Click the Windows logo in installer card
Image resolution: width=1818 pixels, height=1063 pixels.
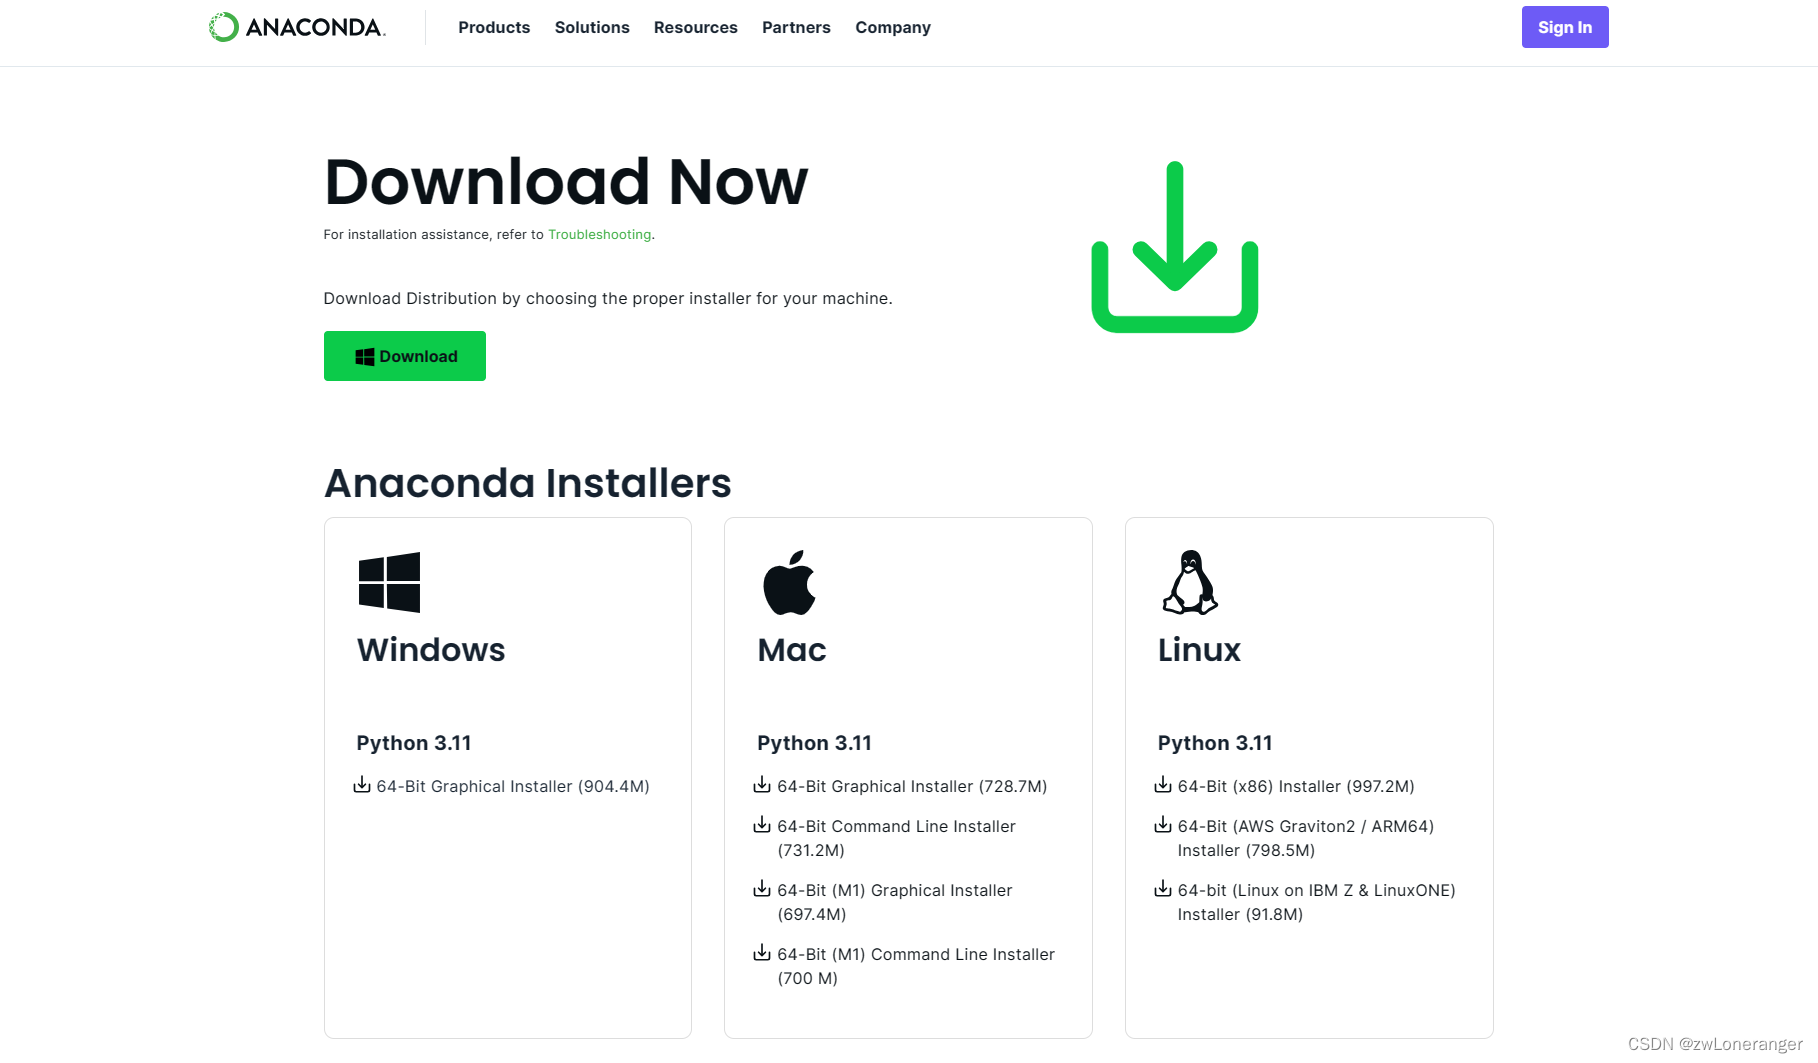click(389, 582)
